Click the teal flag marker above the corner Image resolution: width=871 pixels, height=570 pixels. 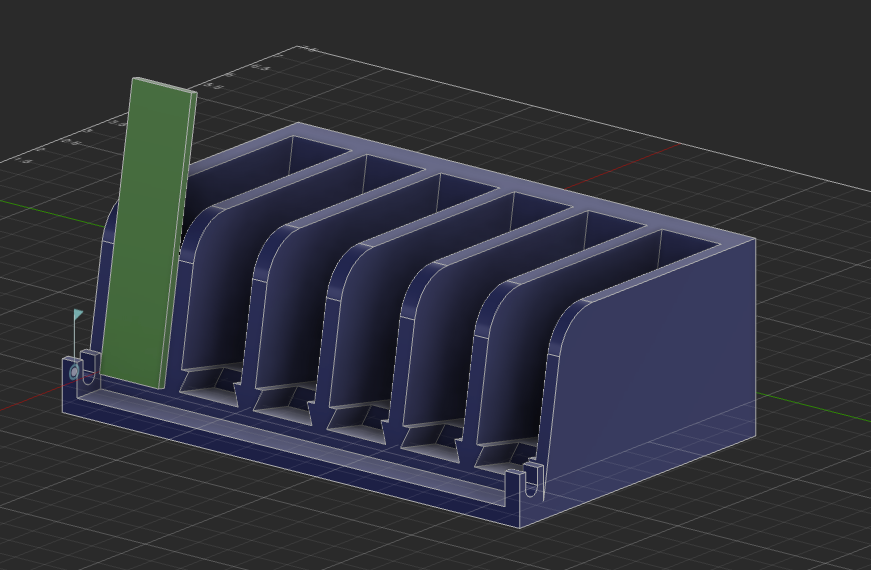pyautogui.click(x=78, y=315)
